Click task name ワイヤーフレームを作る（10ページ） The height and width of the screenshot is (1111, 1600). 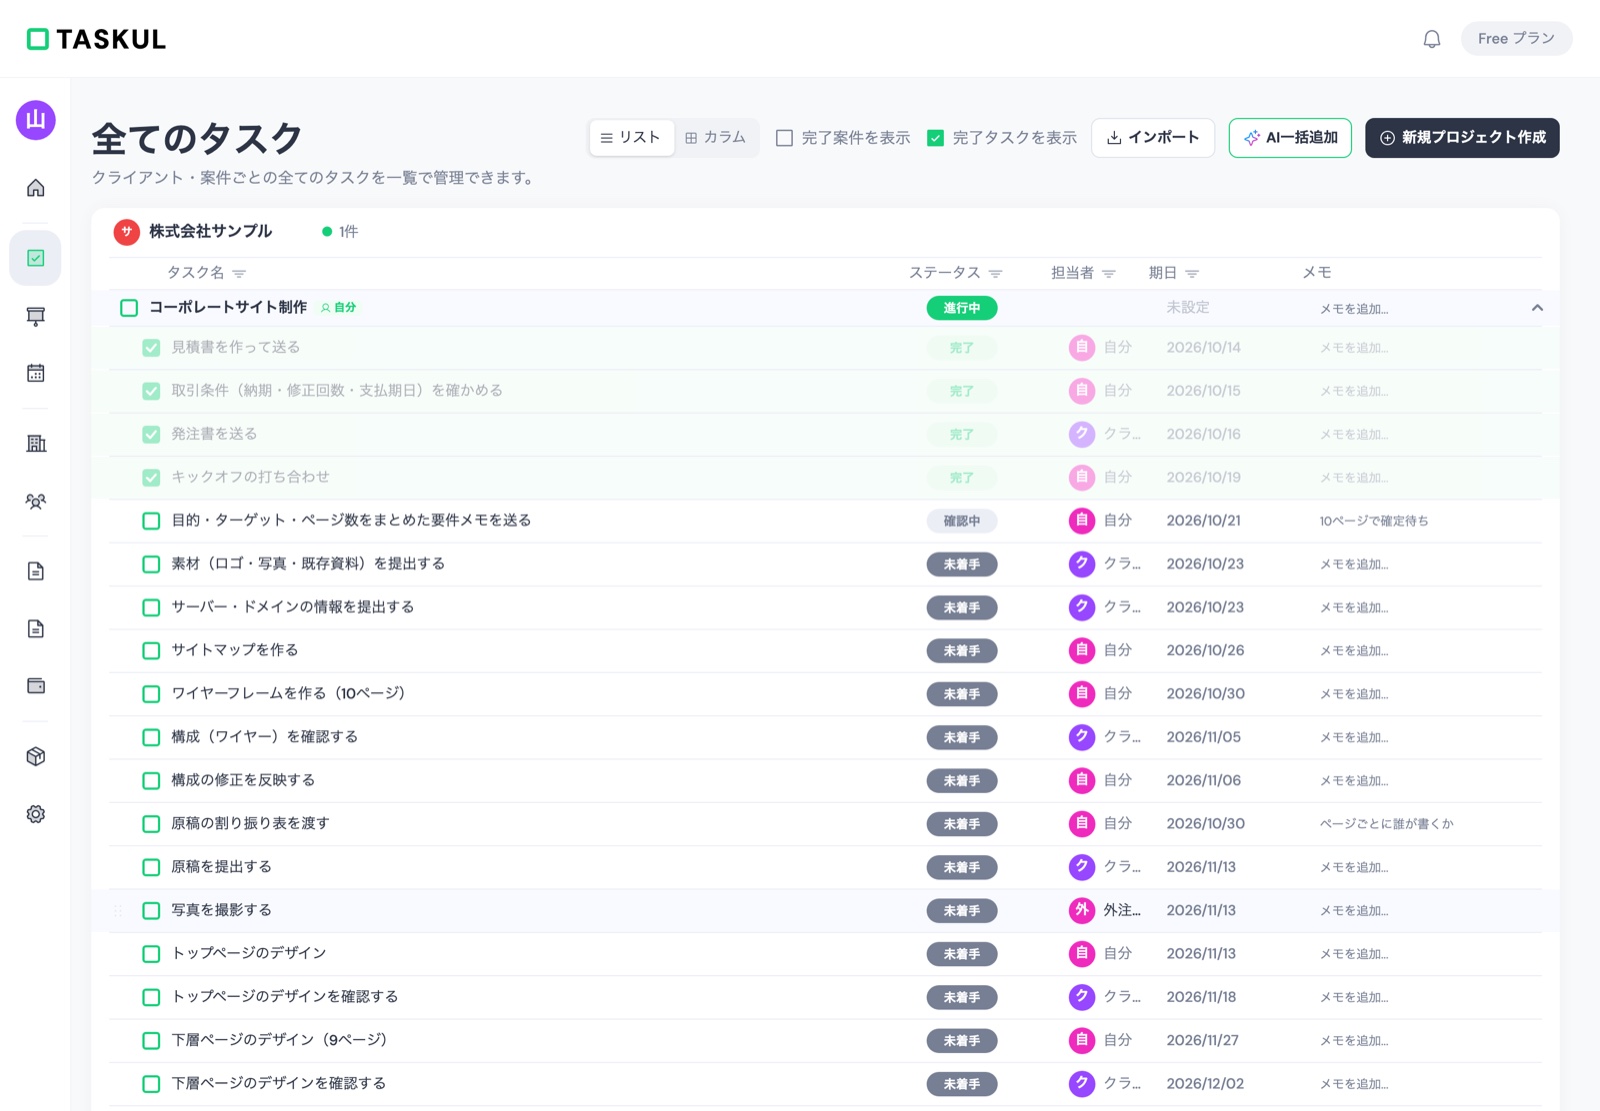coord(288,693)
